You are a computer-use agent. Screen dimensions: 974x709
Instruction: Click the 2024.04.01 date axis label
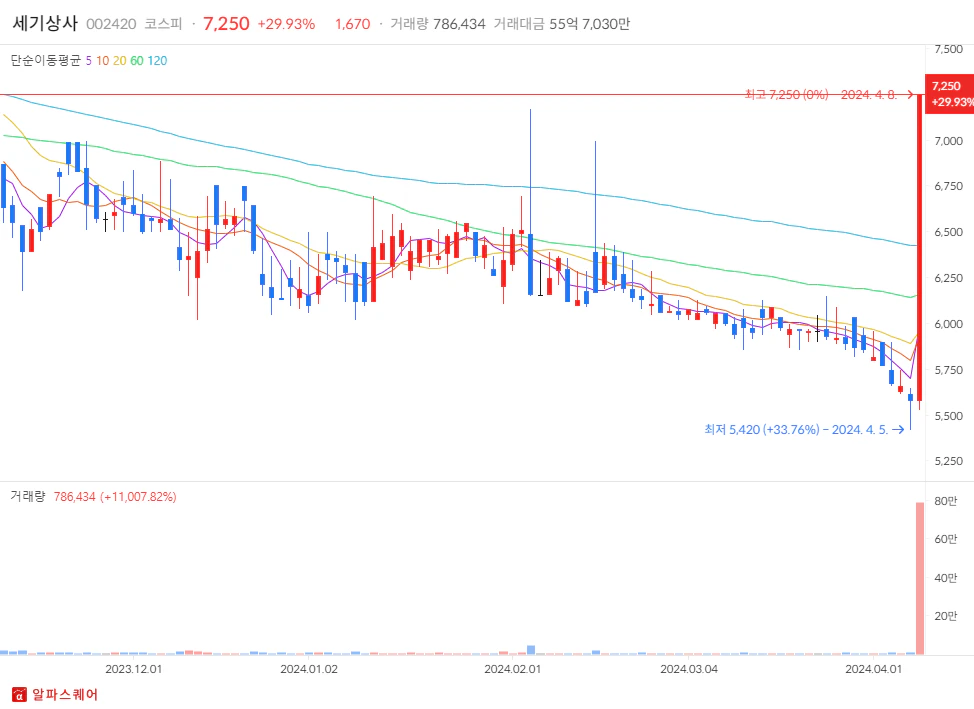873,669
